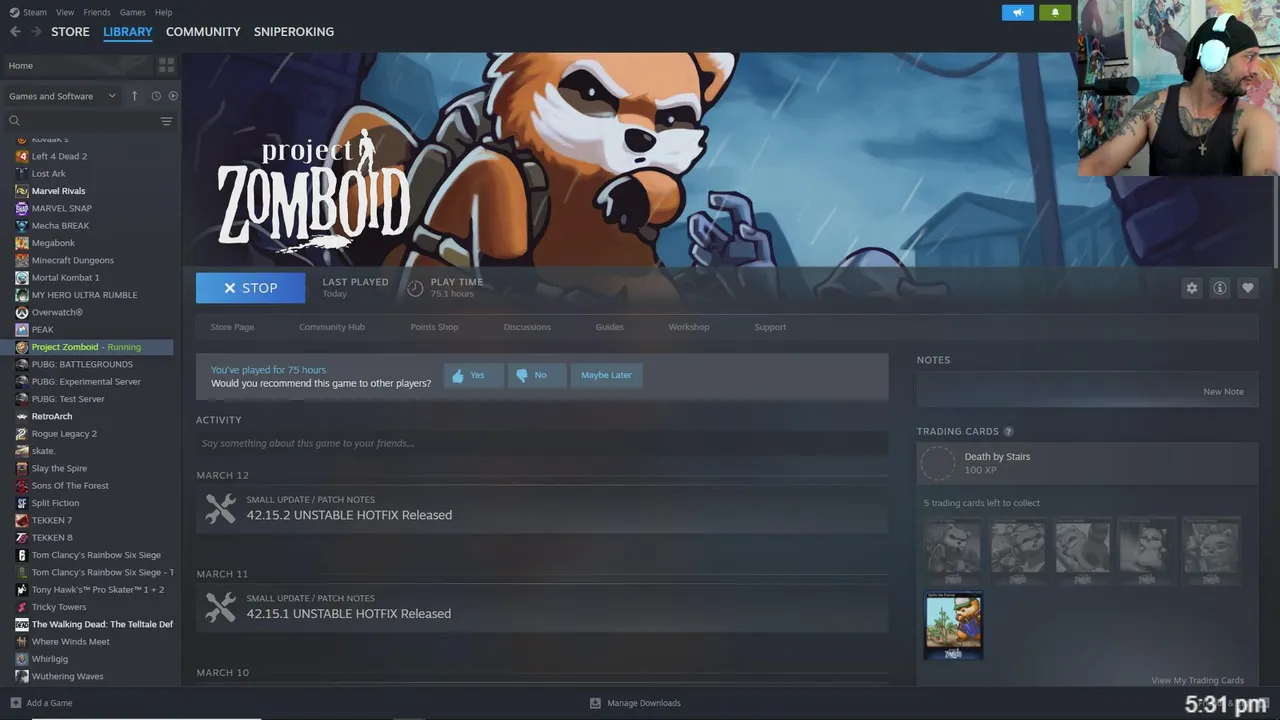The width and height of the screenshot is (1280, 720).
Task: Switch to the COMMUNITY tab
Action: [203, 32]
